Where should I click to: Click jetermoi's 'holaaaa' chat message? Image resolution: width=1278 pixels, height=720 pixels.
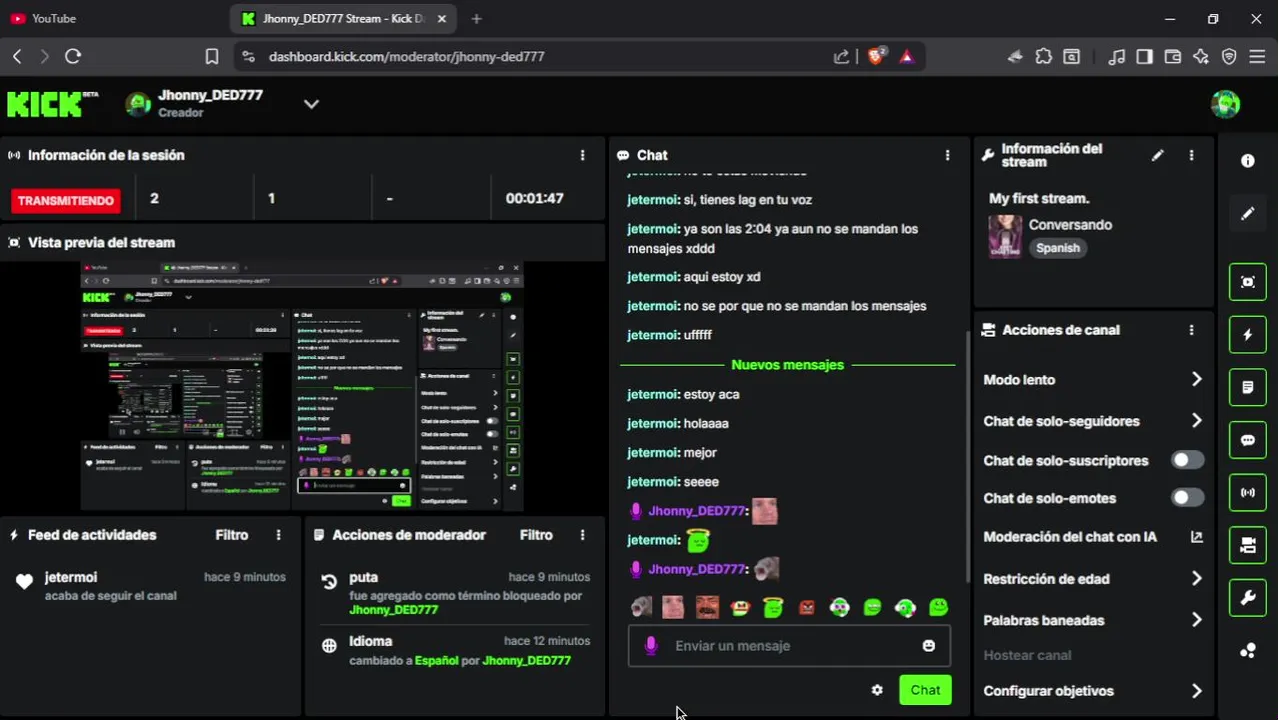point(678,423)
